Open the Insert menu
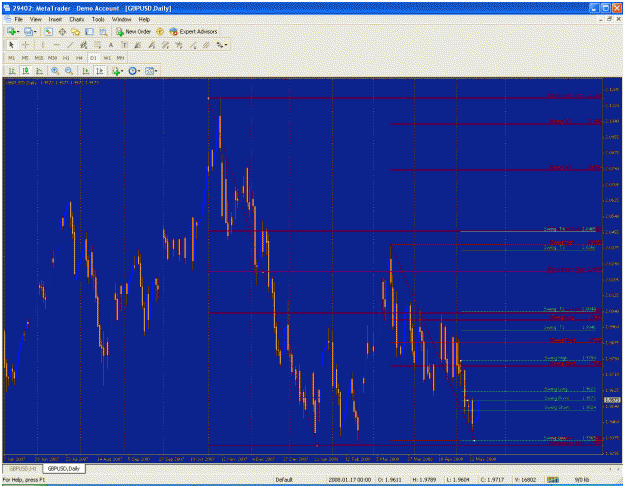The height and width of the screenshot is (486, 625). coord(55,19)
